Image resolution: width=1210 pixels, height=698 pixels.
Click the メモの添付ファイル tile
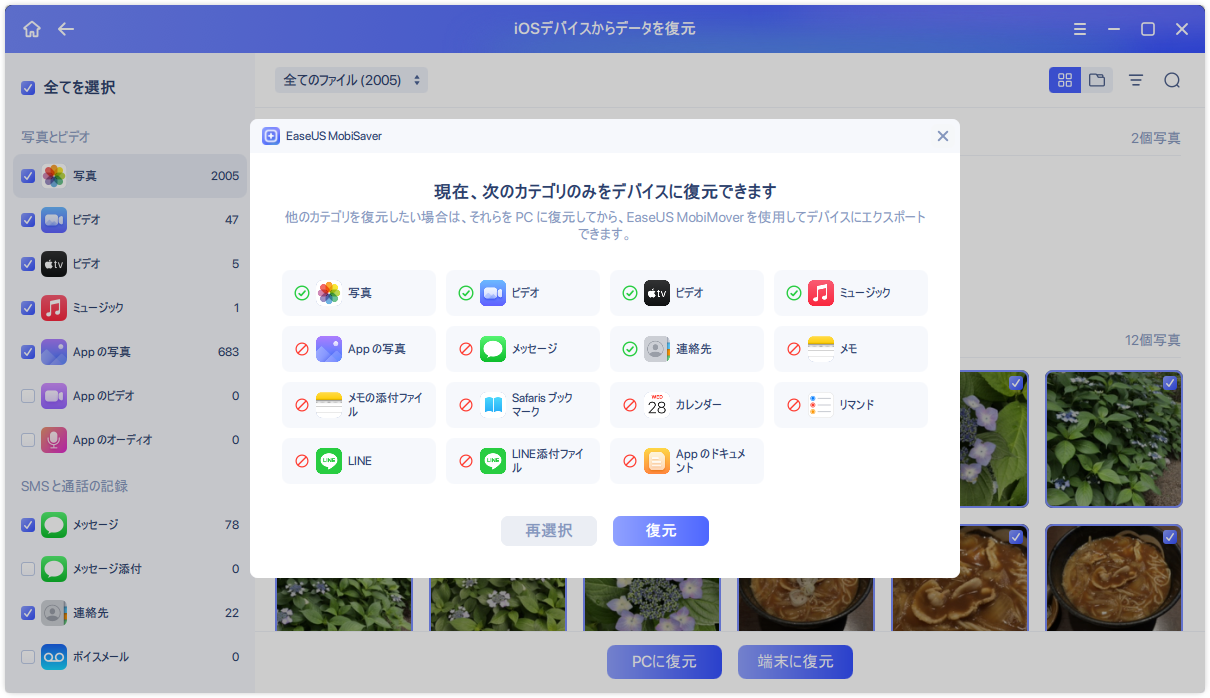(359, 405)
